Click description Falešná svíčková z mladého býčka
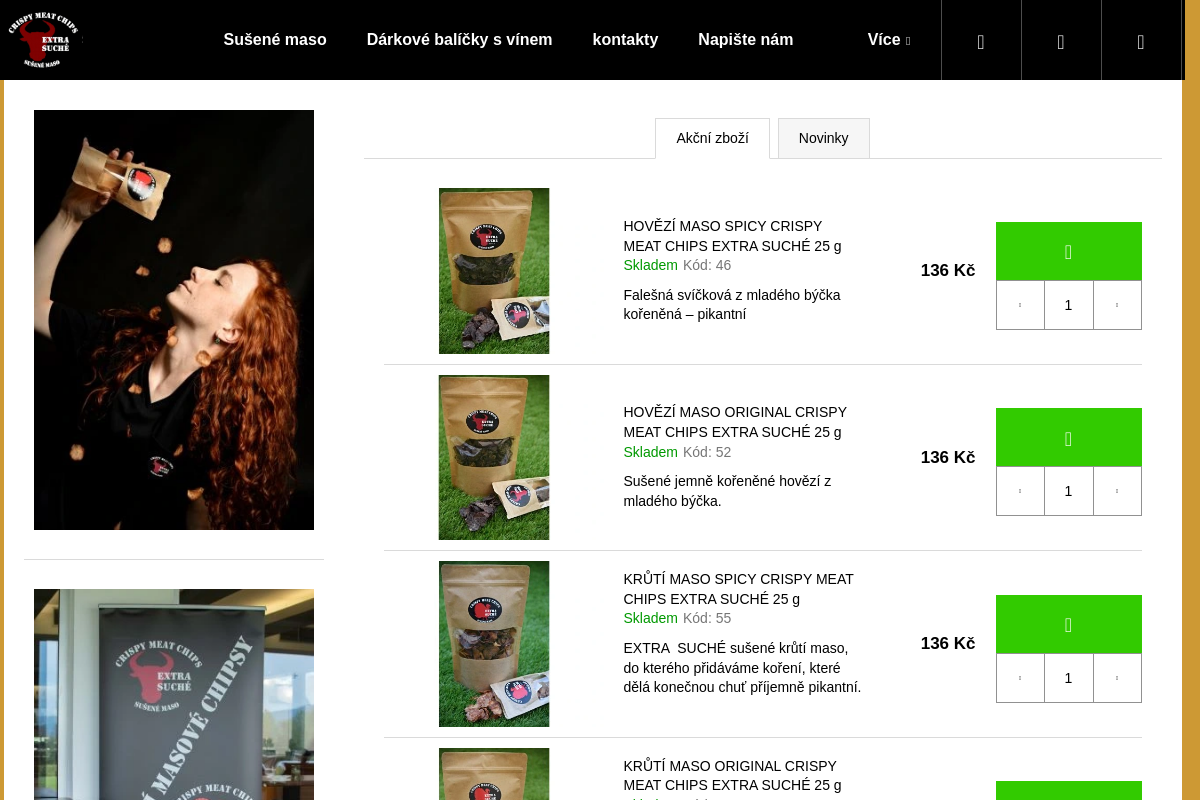Screen dimensions: 1200x800 [732, 305]
